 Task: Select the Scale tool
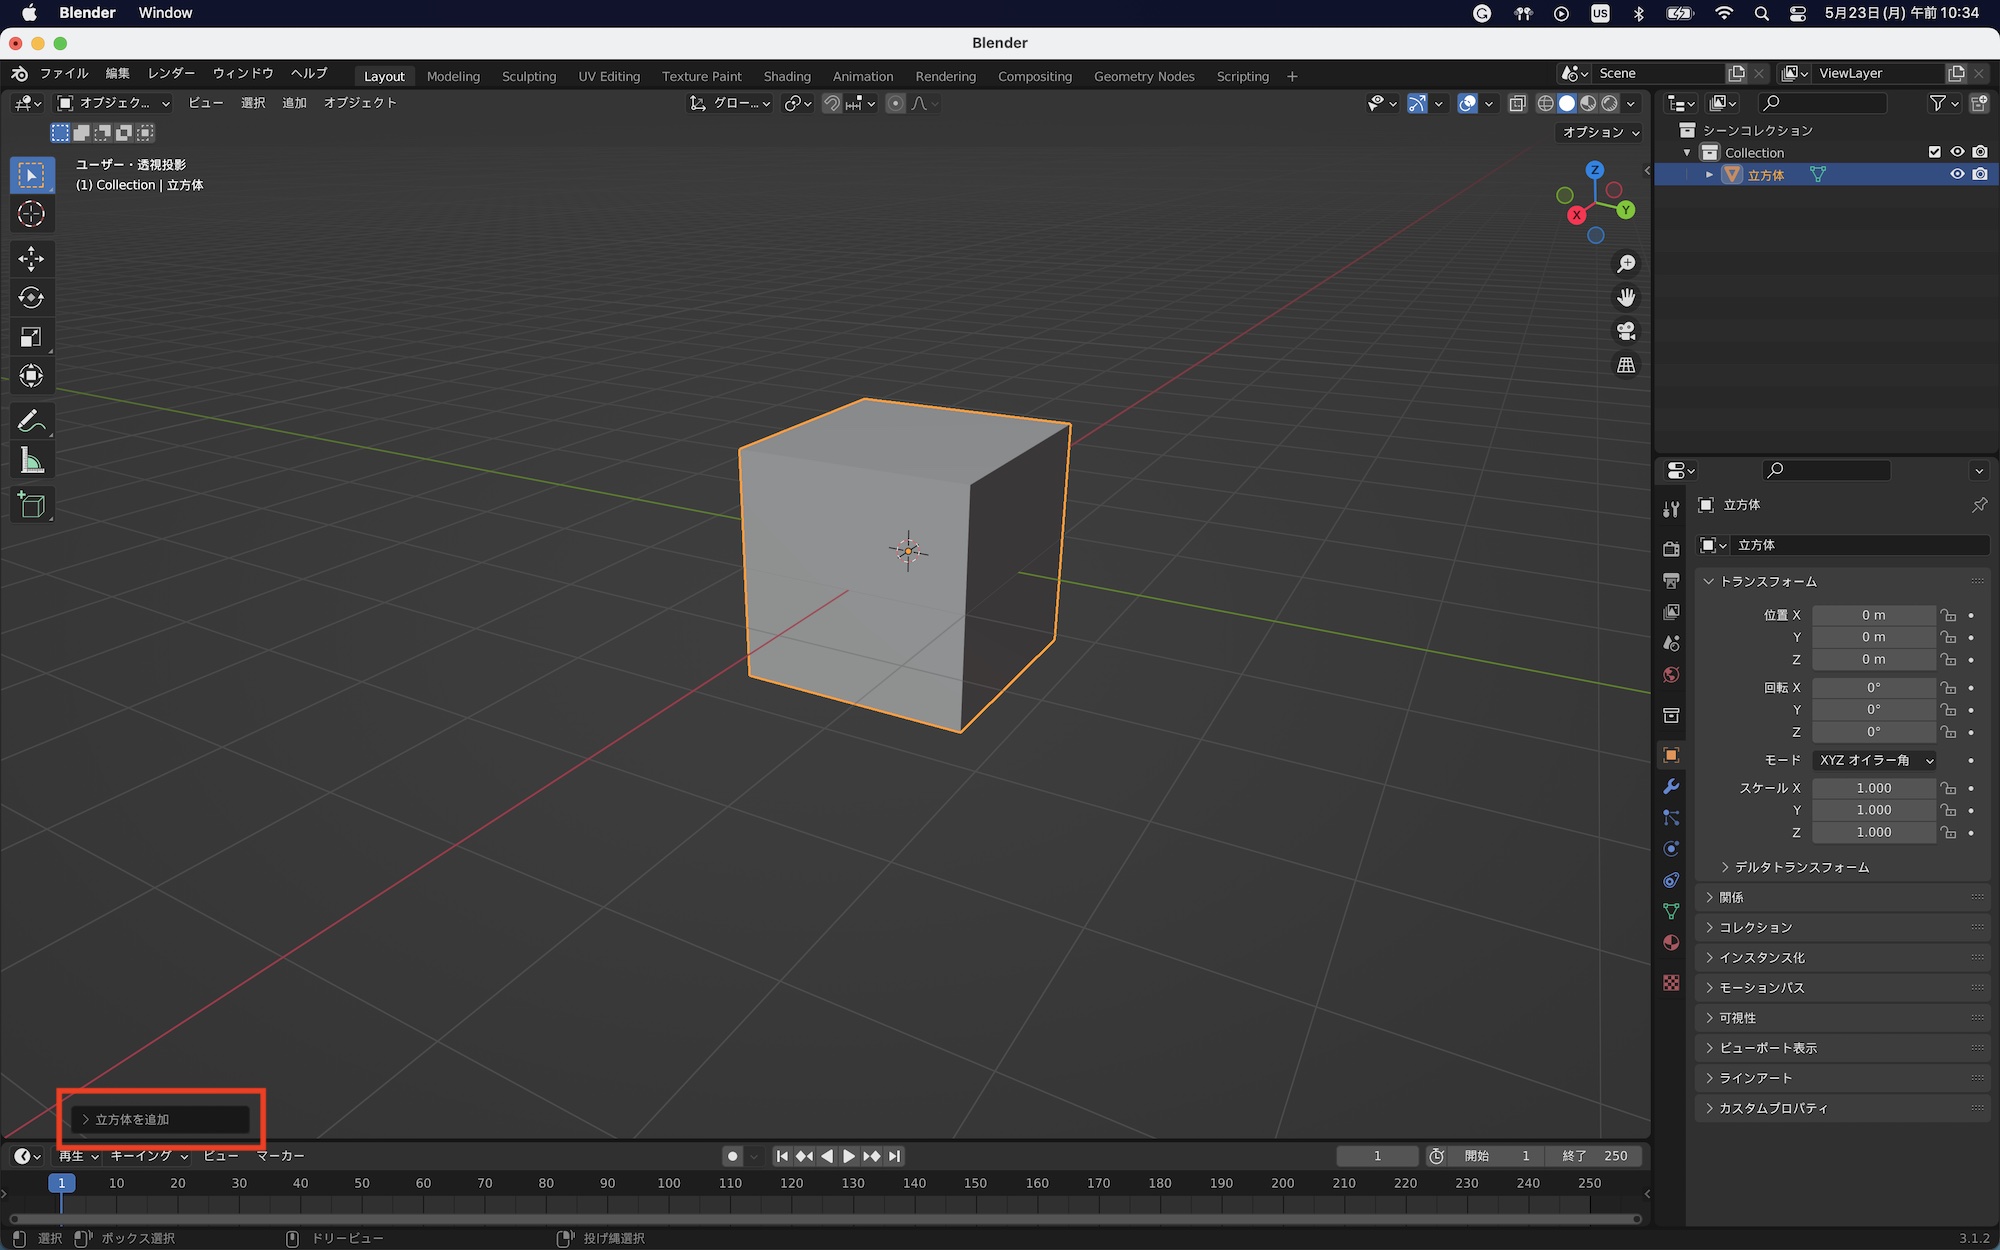[x=31, y=337]
